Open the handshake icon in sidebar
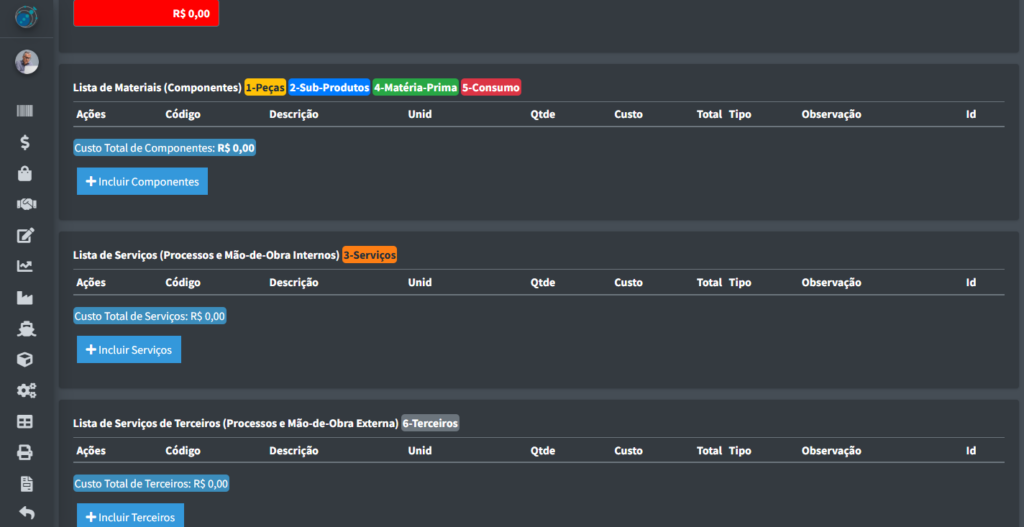This screenshot has height=527, width=1024. pyautogui.click(x=26, y=204)
